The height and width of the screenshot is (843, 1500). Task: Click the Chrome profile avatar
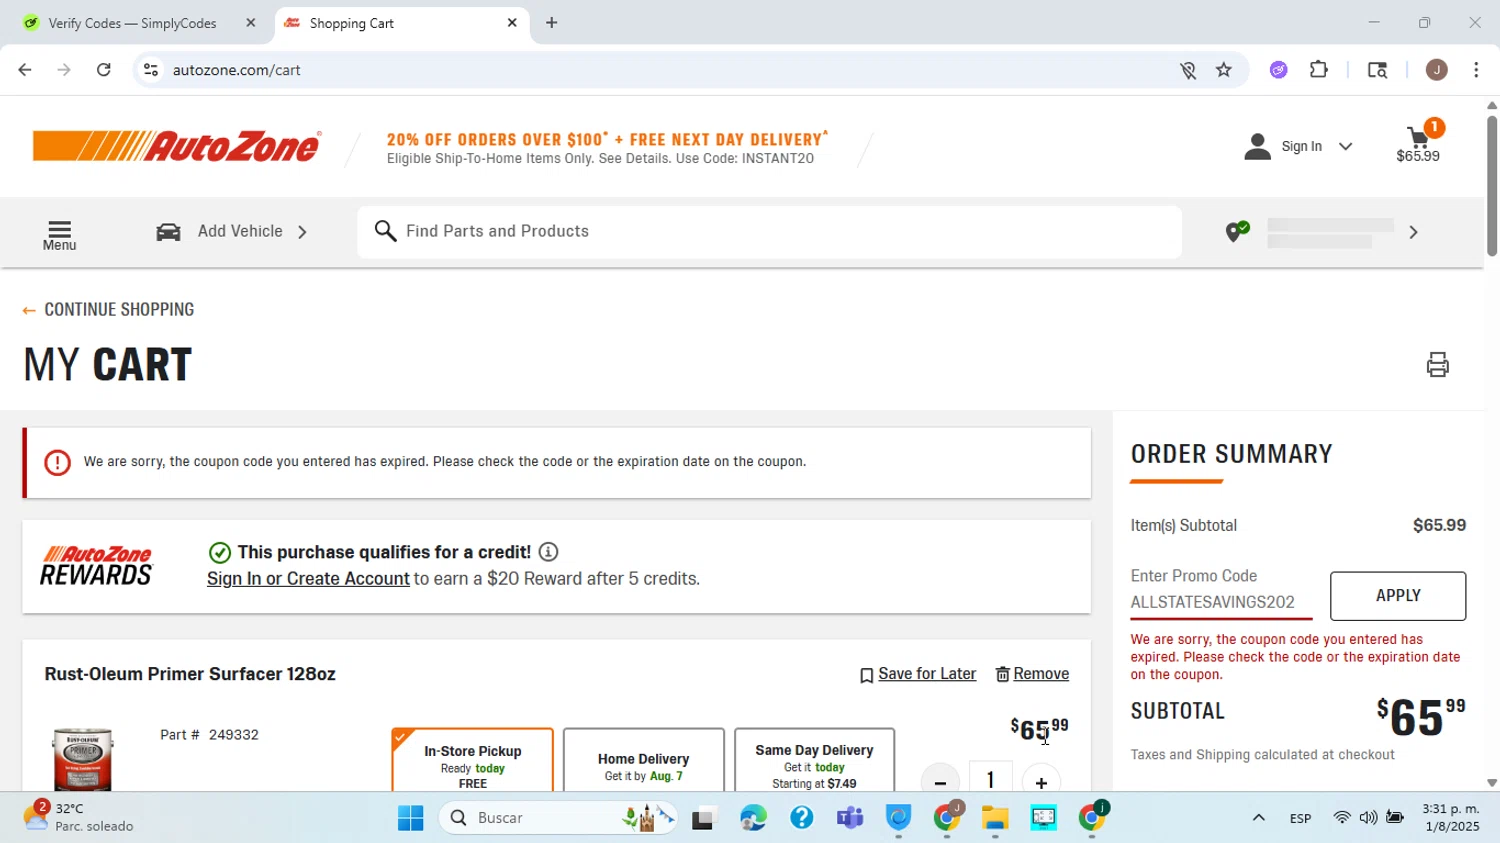click(1437, 70)
